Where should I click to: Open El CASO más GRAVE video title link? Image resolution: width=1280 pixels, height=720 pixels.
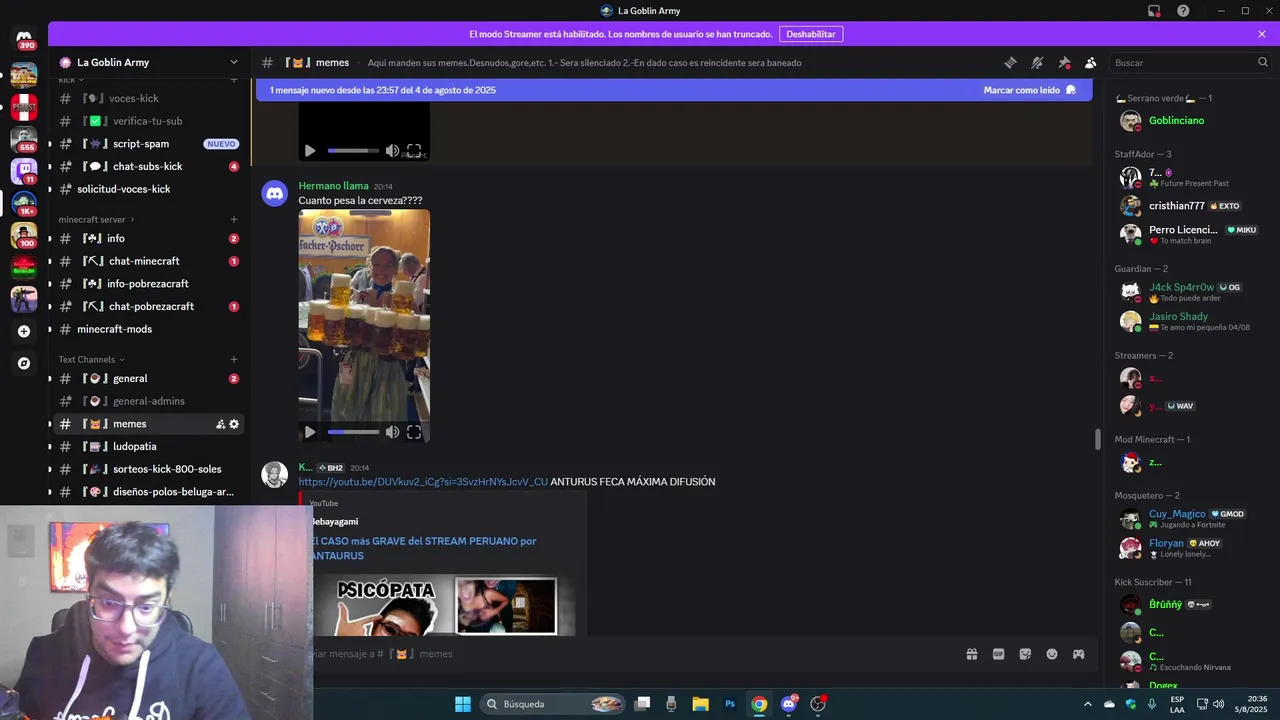[x=423, y=548]
